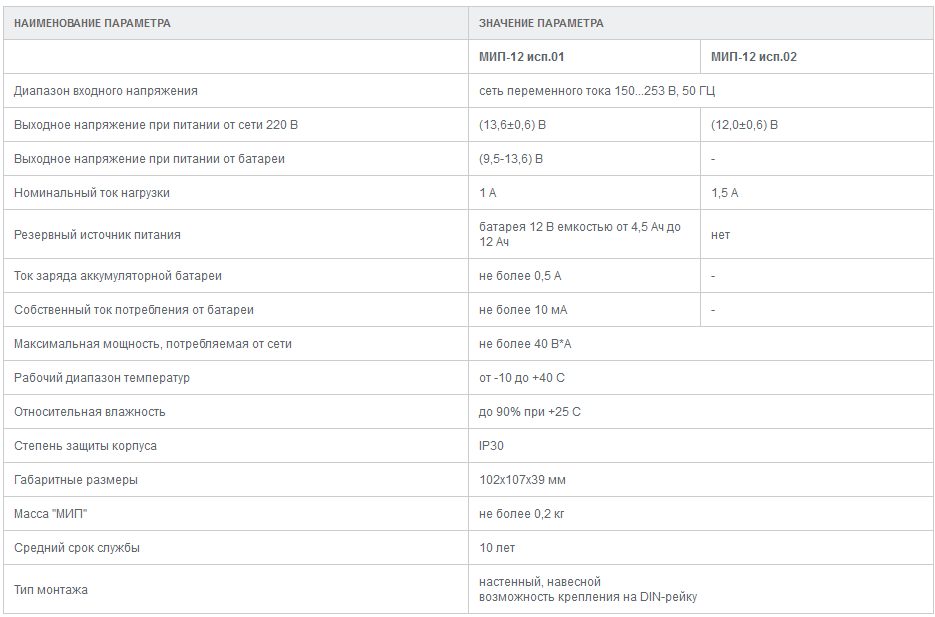Image resolution: width=935 pixels, height=617 pixels.
Task: Click the 102х107х39 мм dimensions value
Action: pyautogui.click(x=522, y=480)
